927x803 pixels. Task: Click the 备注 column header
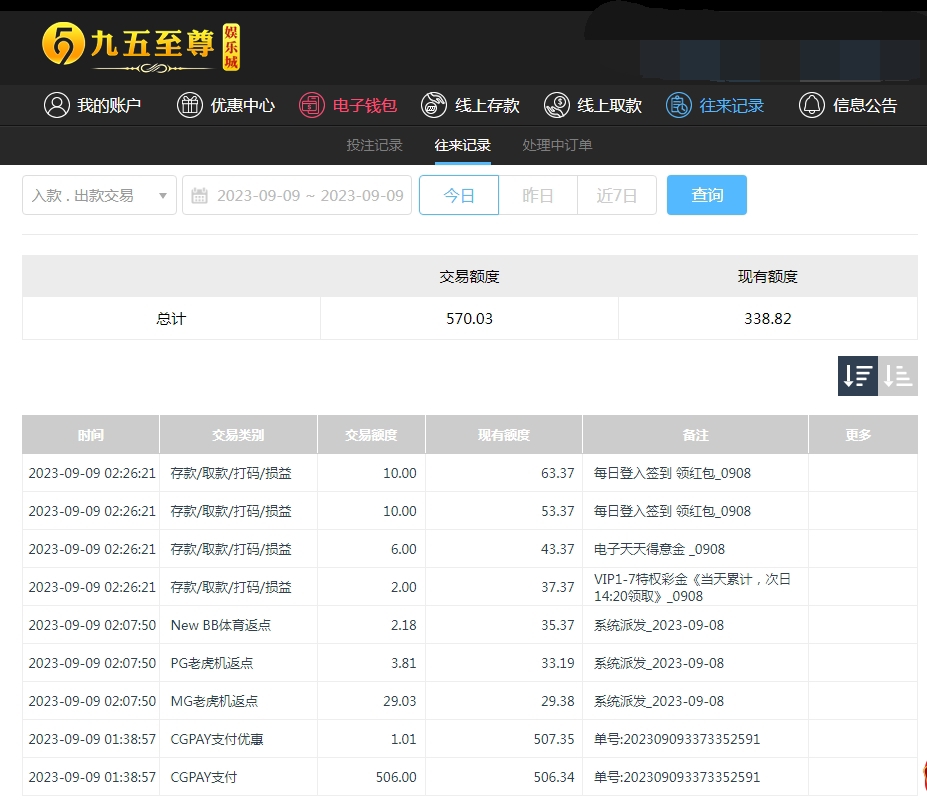tap(695, 435)
